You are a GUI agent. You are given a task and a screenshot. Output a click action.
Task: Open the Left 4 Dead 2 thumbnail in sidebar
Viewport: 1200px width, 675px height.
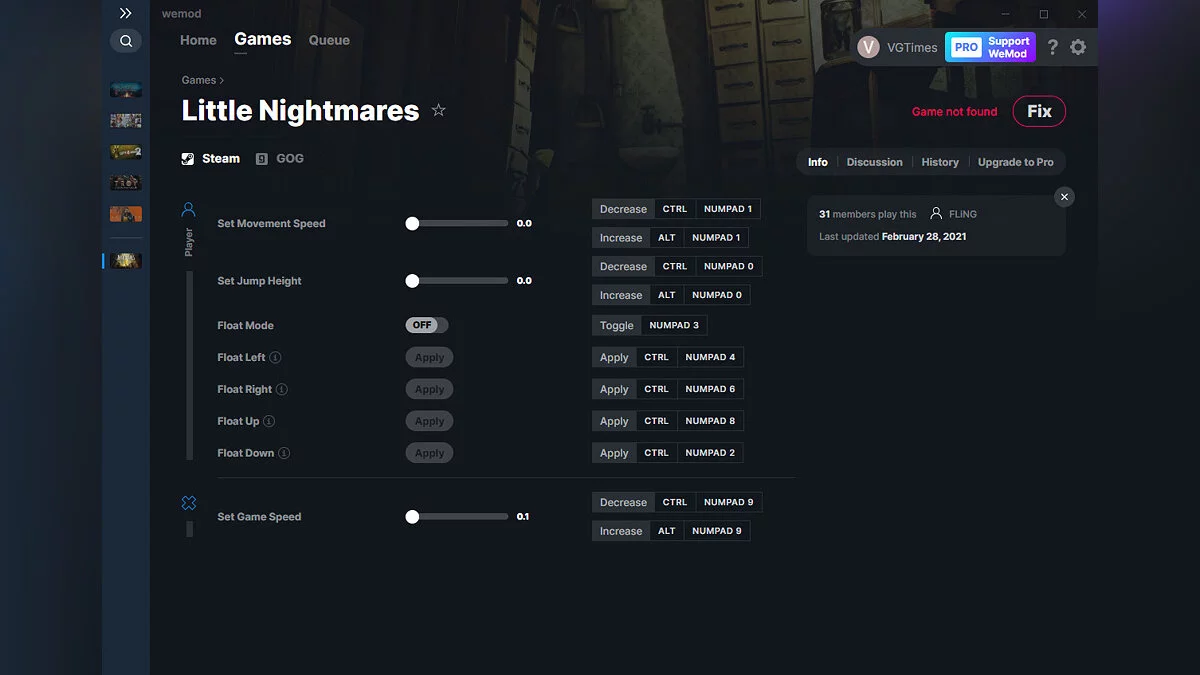tap(125, 151)
